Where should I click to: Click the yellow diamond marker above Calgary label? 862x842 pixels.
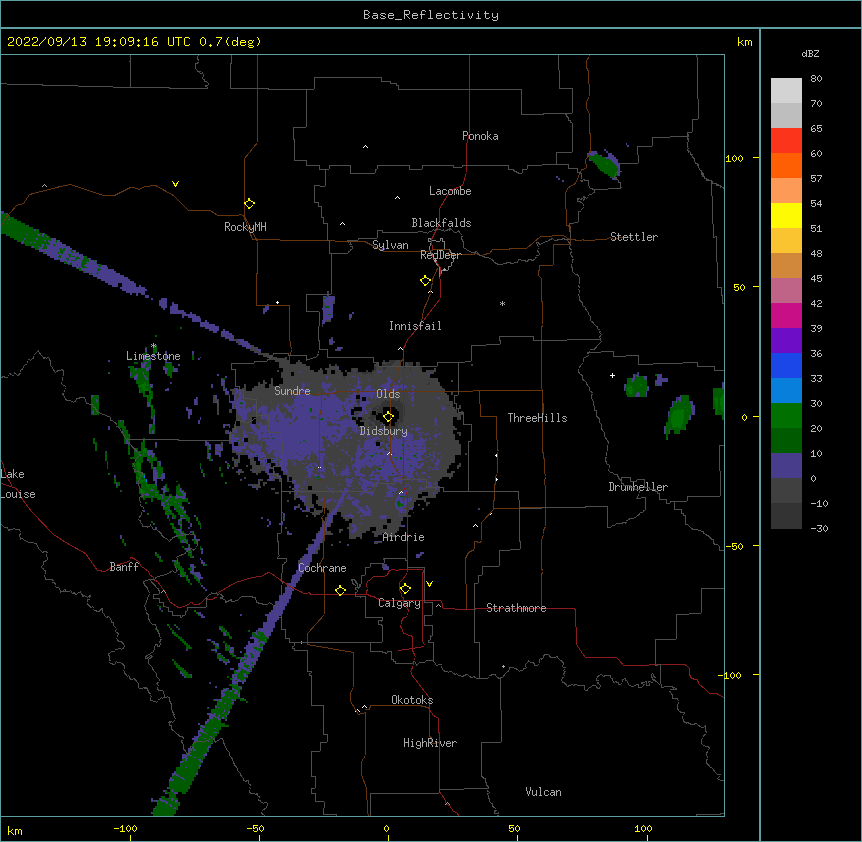click(x=405, y=589)
